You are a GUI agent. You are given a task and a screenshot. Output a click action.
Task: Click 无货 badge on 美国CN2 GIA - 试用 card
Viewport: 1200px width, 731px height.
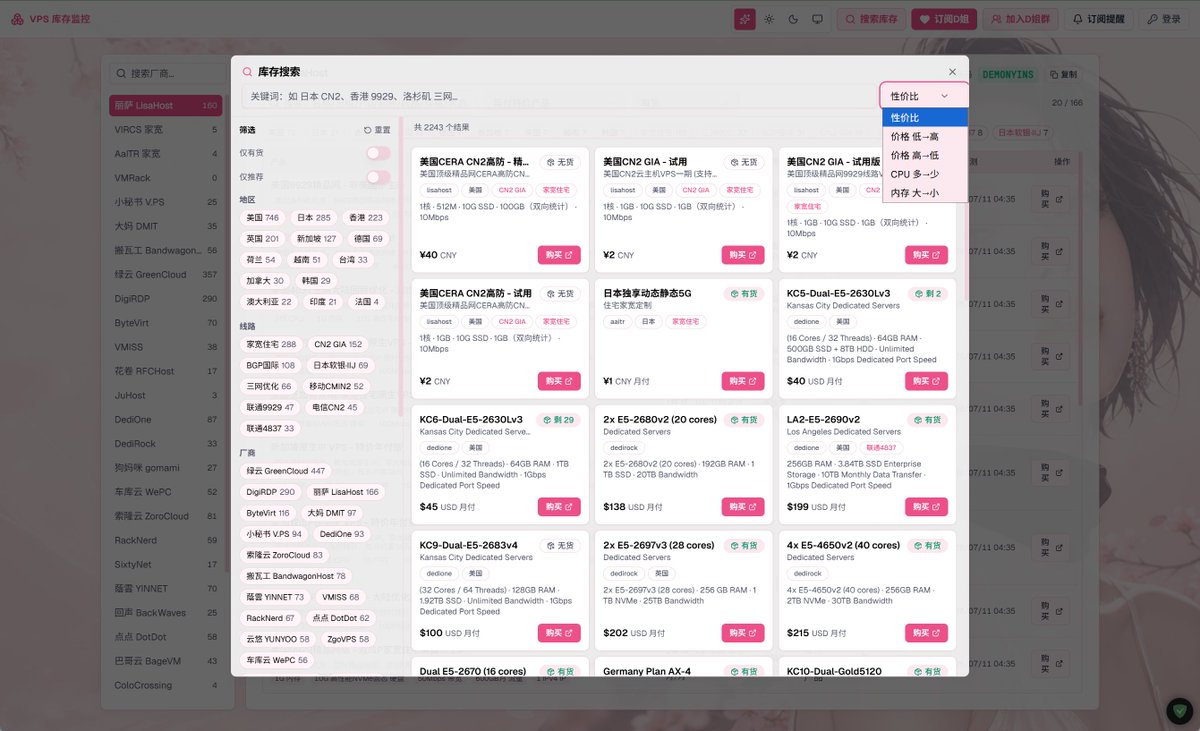coord(744,162)
